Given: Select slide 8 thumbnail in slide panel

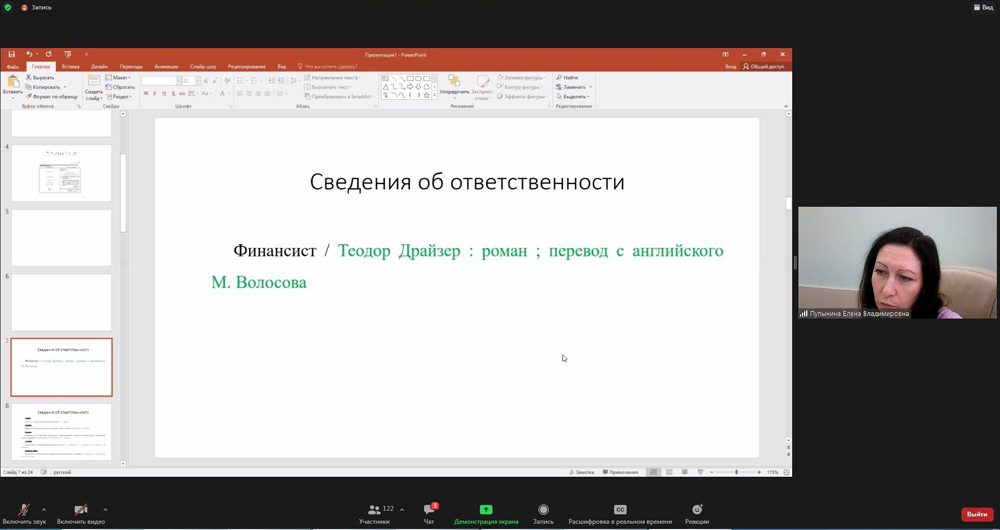Looking at the screenshot, I should [x=62, y=432].
